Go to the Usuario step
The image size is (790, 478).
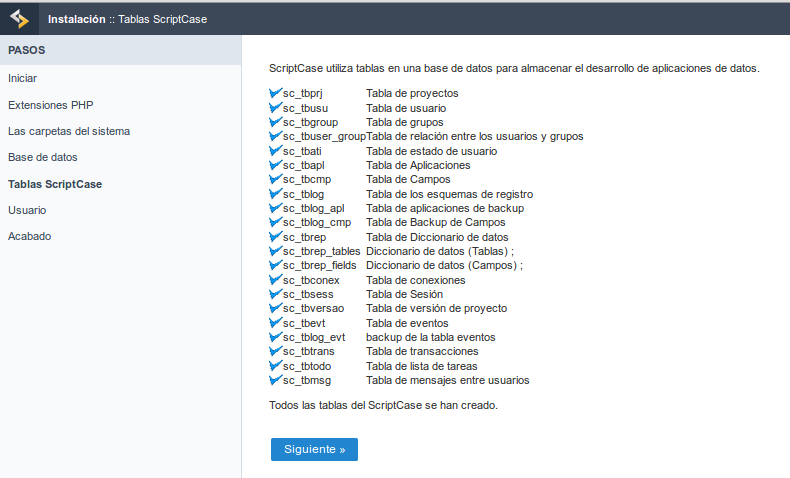(27, 210)
